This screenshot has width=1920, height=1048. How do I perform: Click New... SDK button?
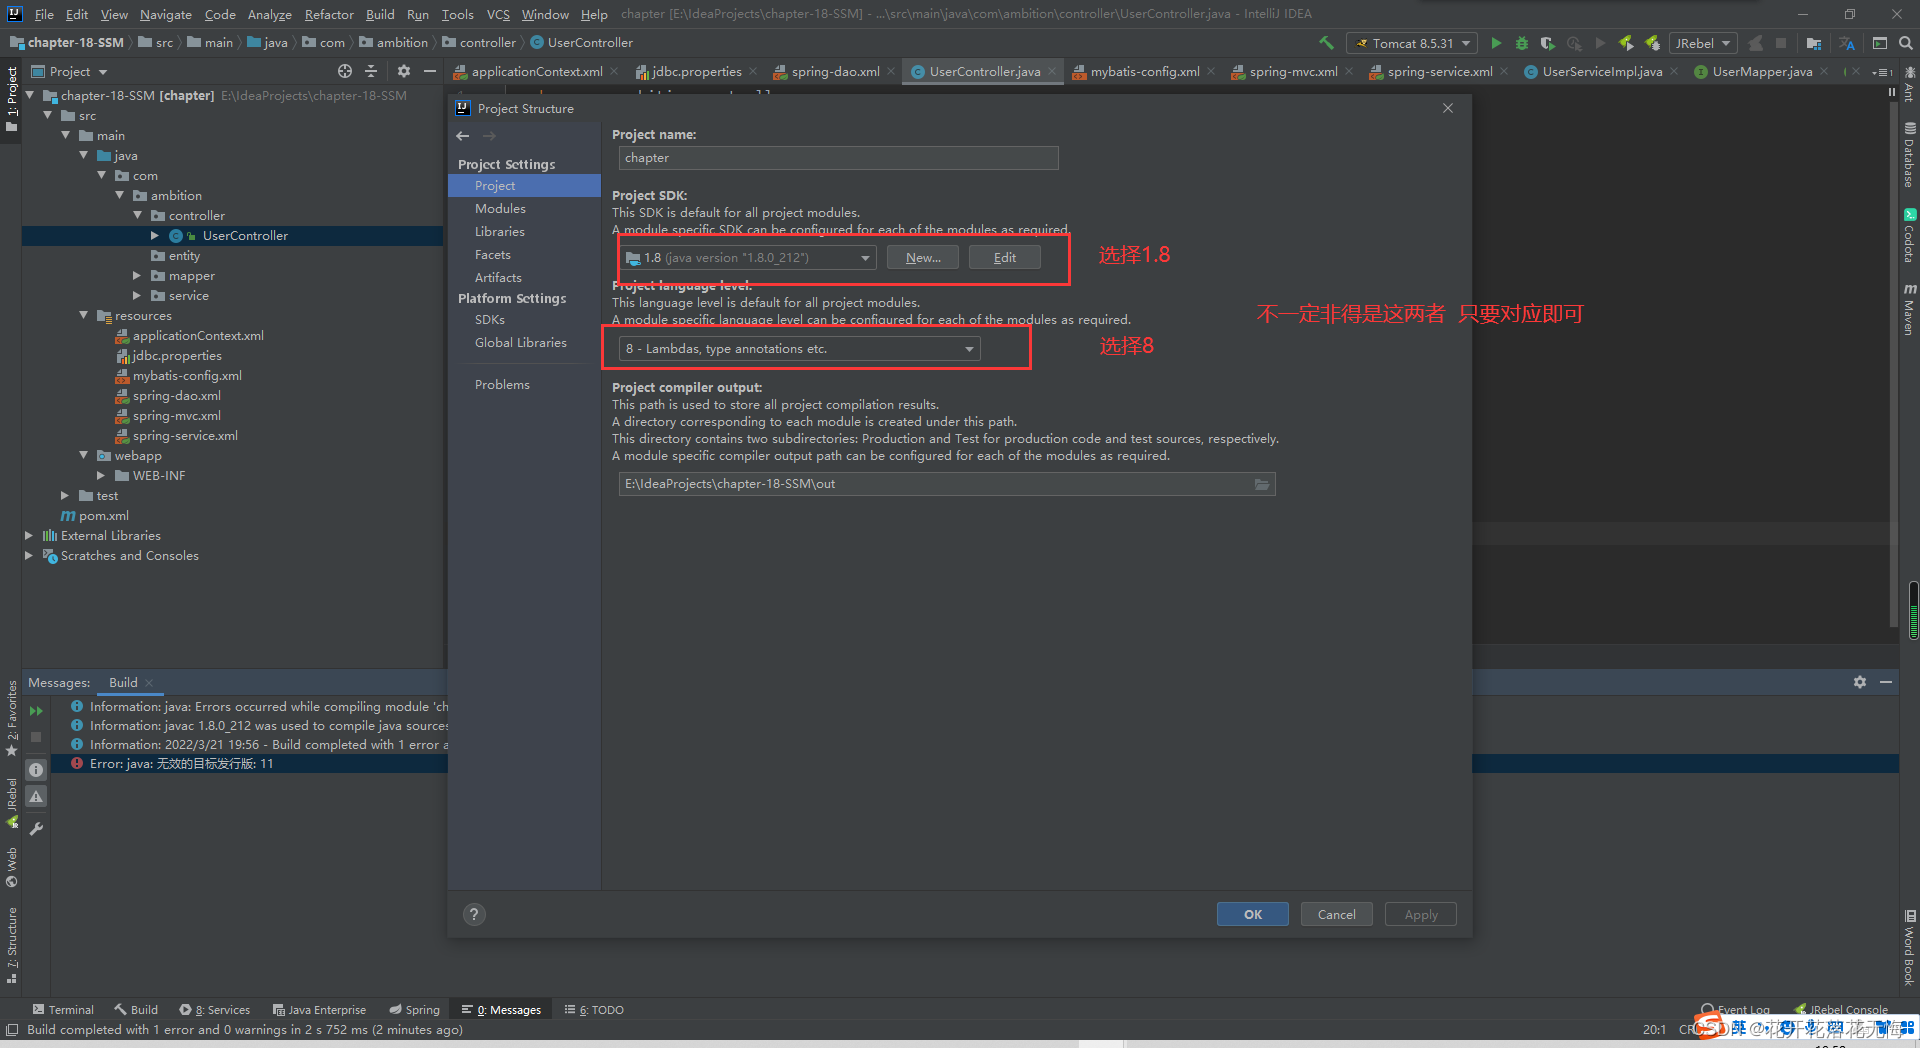[x=923, y=258]
